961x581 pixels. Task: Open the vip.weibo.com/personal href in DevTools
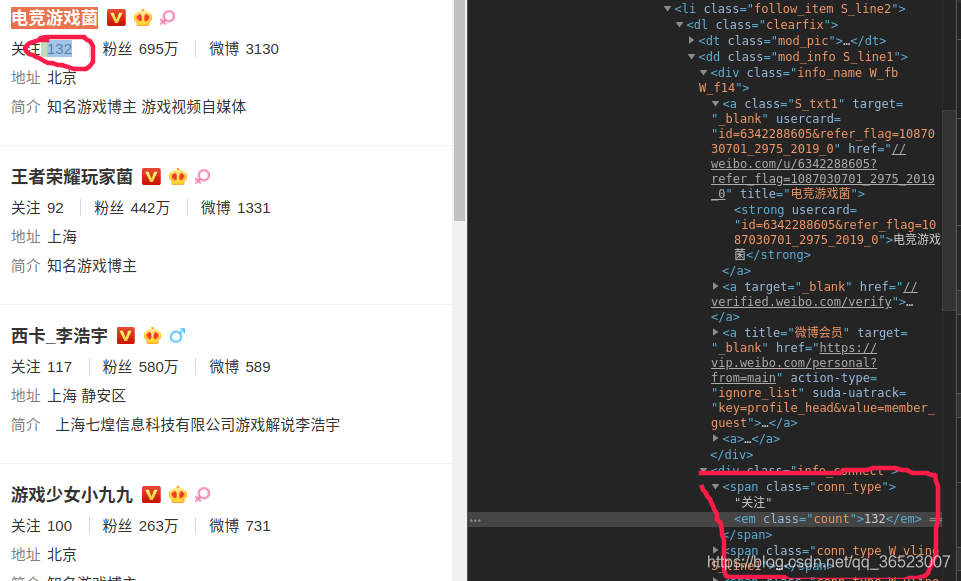point(794,363)
